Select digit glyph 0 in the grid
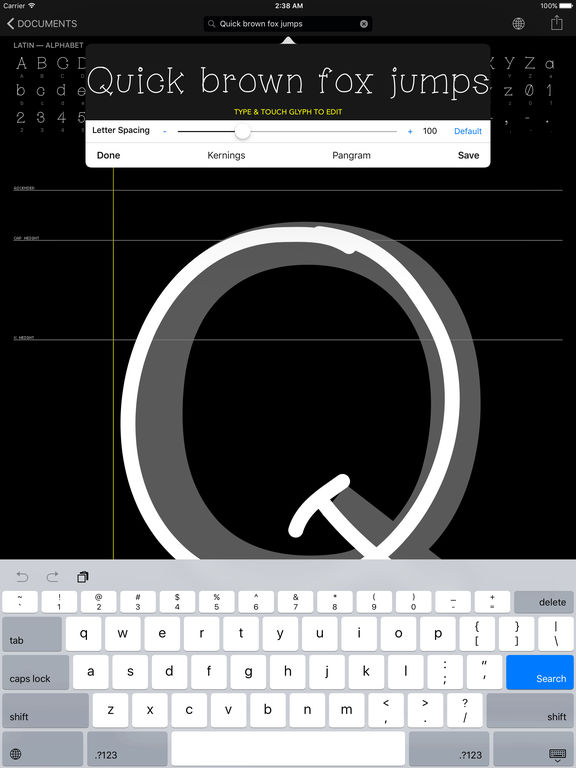Image resolution: width=576 pixels, height=768 pixels. click(x=529, y=91)
